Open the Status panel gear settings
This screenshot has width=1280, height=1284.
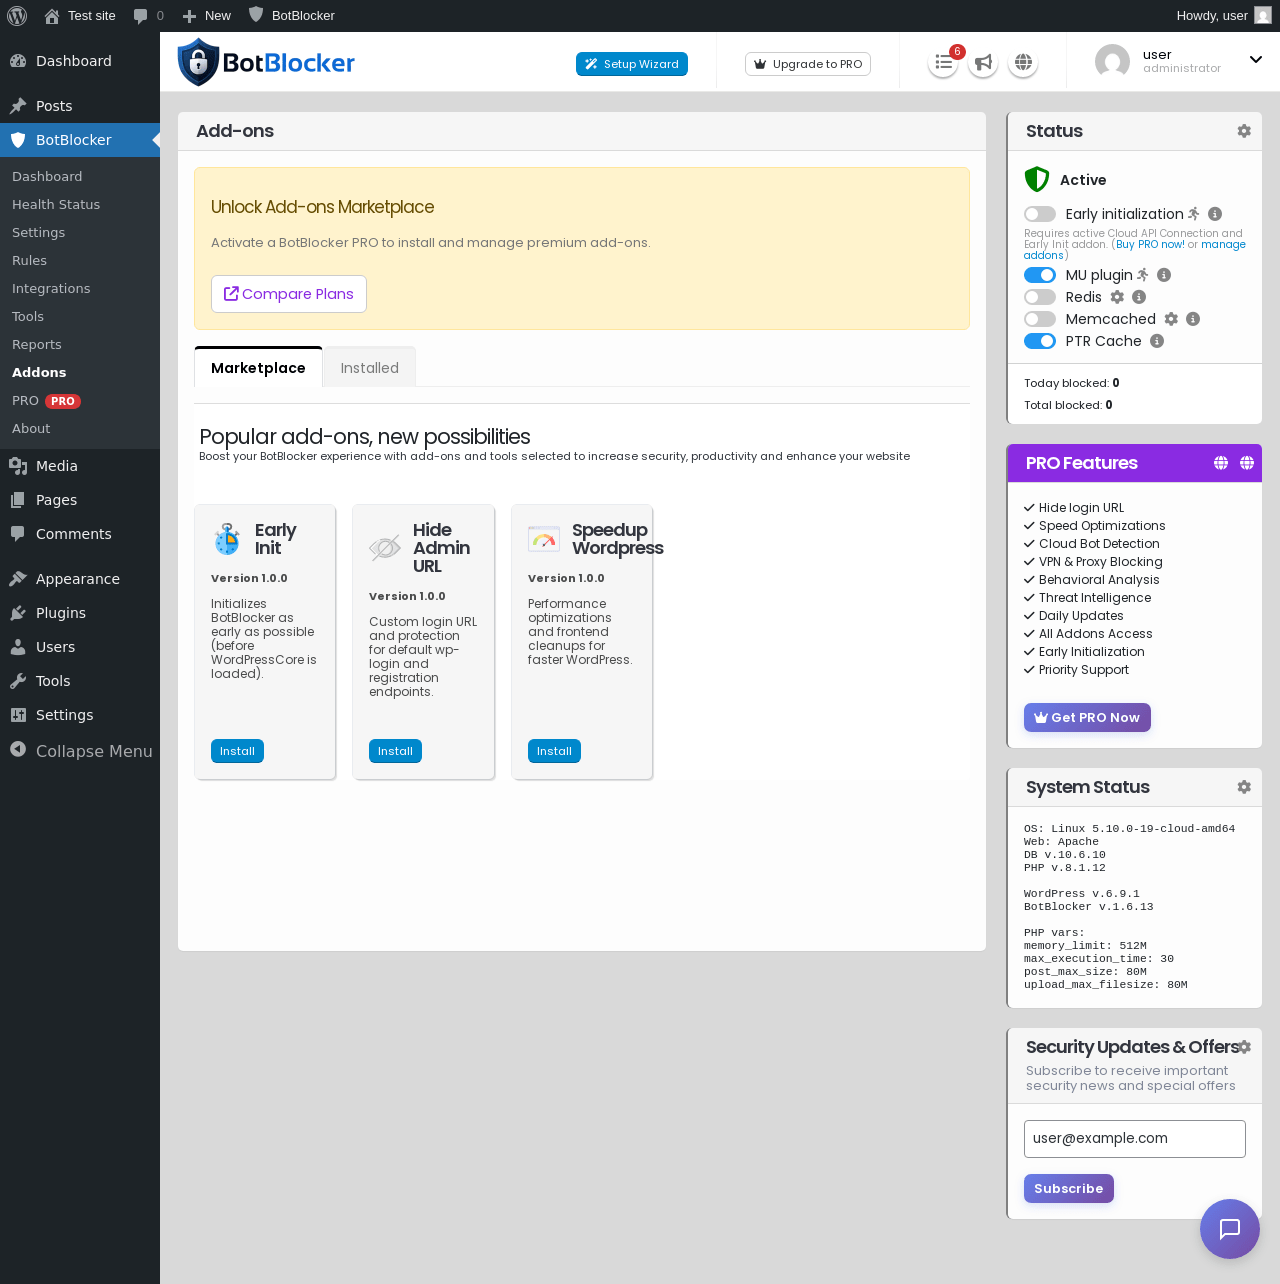pyautogui.click(x=1244, y=131)
